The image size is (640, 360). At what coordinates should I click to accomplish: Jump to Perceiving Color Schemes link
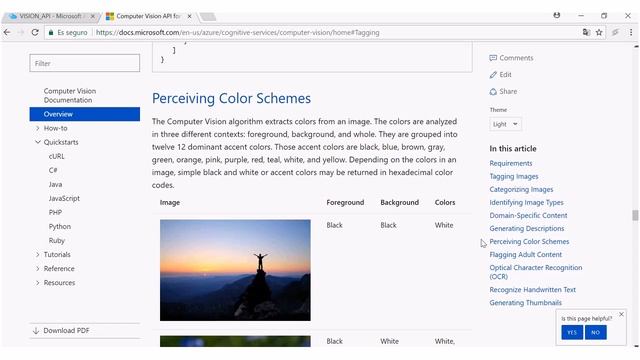coord(529,242)
